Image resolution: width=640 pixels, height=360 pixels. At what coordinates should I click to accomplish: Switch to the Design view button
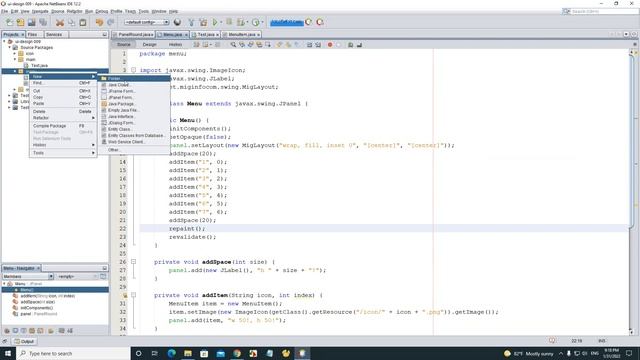(149, 44)
